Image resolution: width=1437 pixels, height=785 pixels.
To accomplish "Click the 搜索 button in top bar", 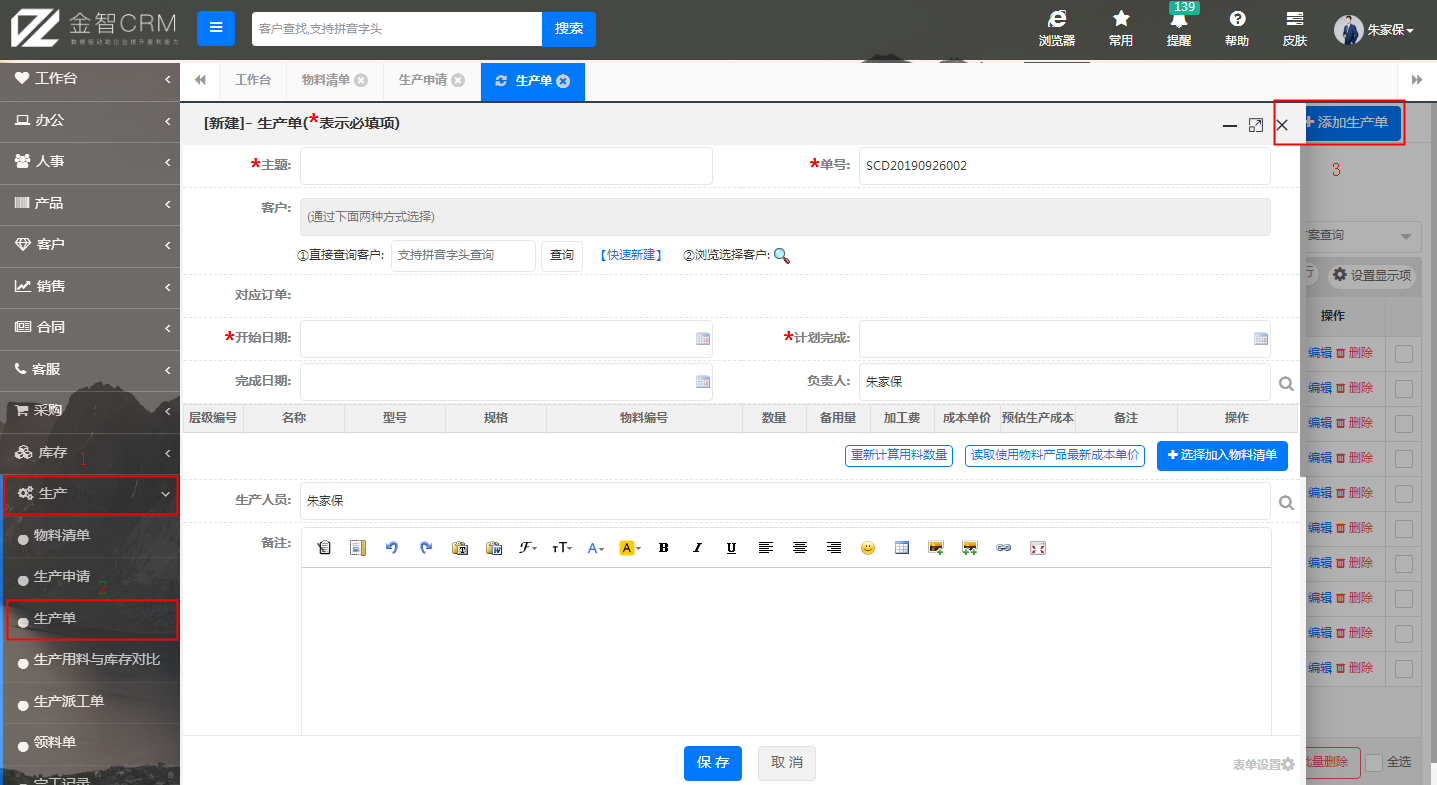I will click(x=569, y=29).
